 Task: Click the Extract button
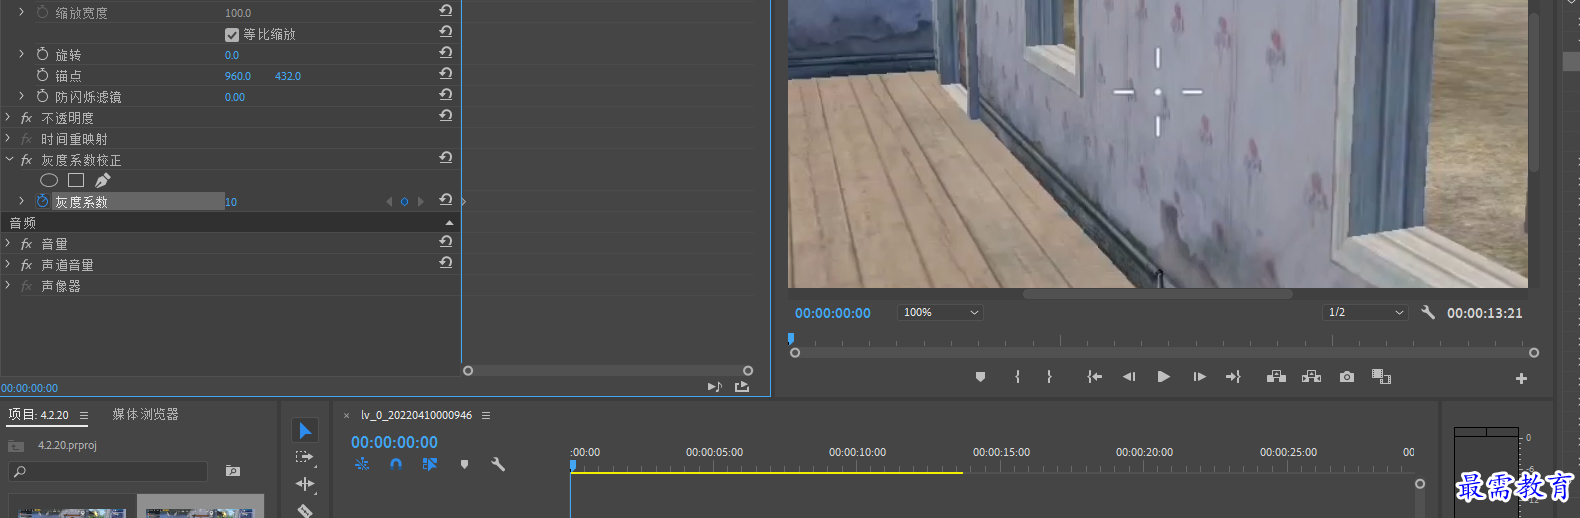[x=1311, y=377]
